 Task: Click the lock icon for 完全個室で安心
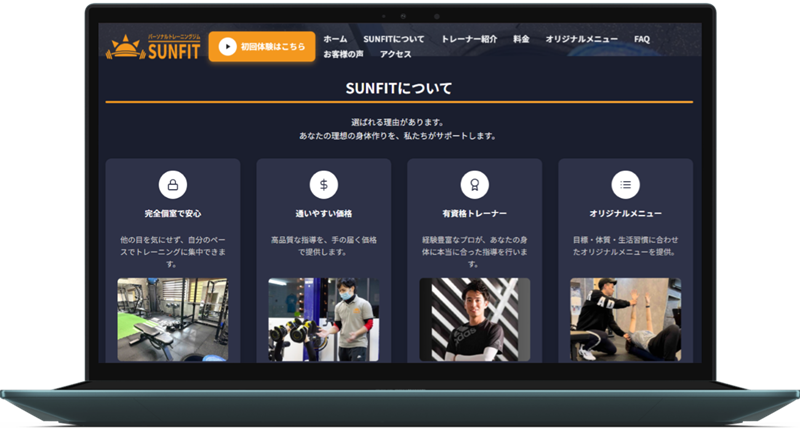pyautogui.click(x=173, y=185)
